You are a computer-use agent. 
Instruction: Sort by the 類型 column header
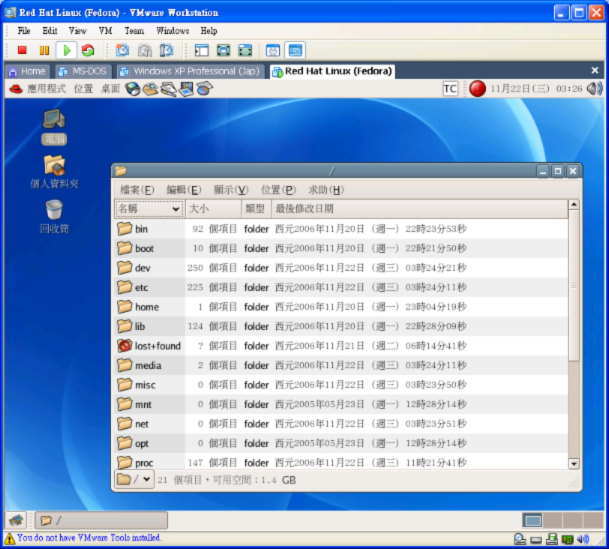pos(256,209)
